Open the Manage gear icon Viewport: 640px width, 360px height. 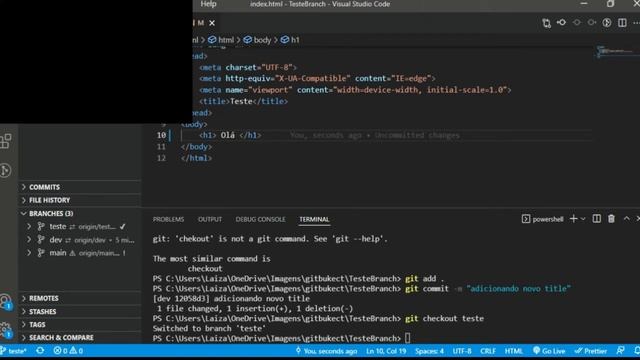pyautogui.click(x=6, y=329)
